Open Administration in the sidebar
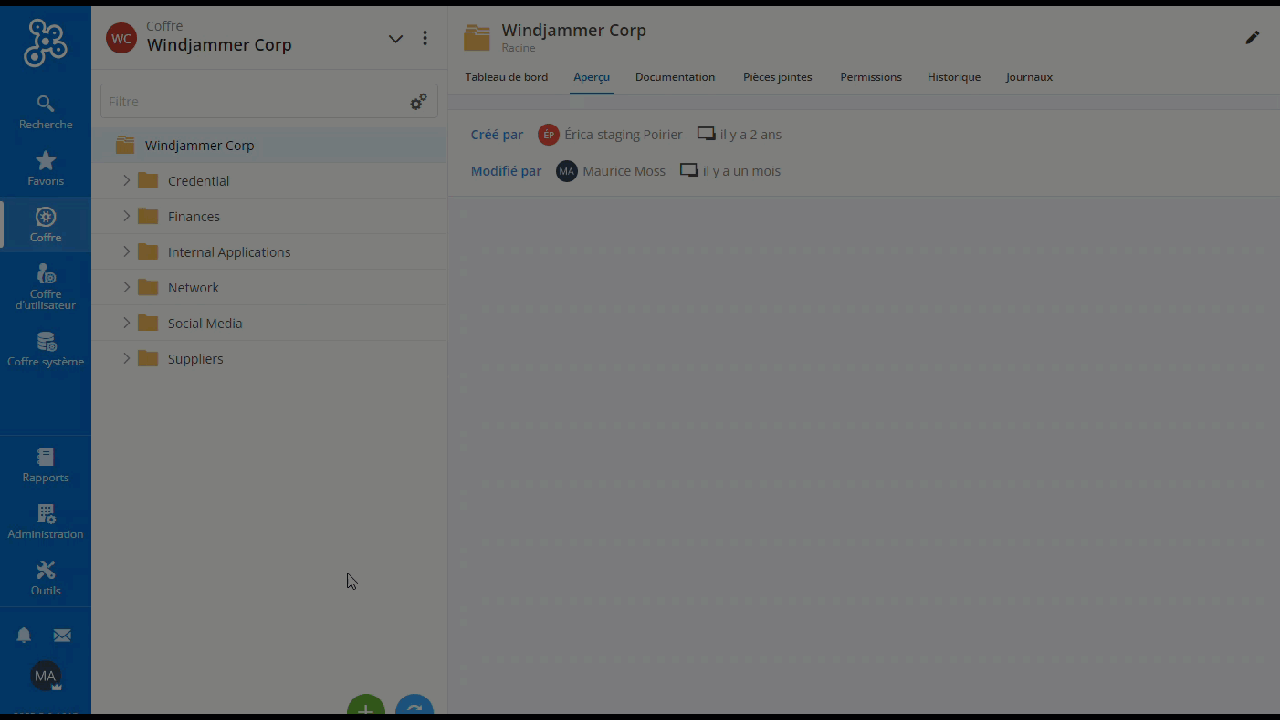The width and height of the screenshot is (1280, 720). click(x=45, y=522)
